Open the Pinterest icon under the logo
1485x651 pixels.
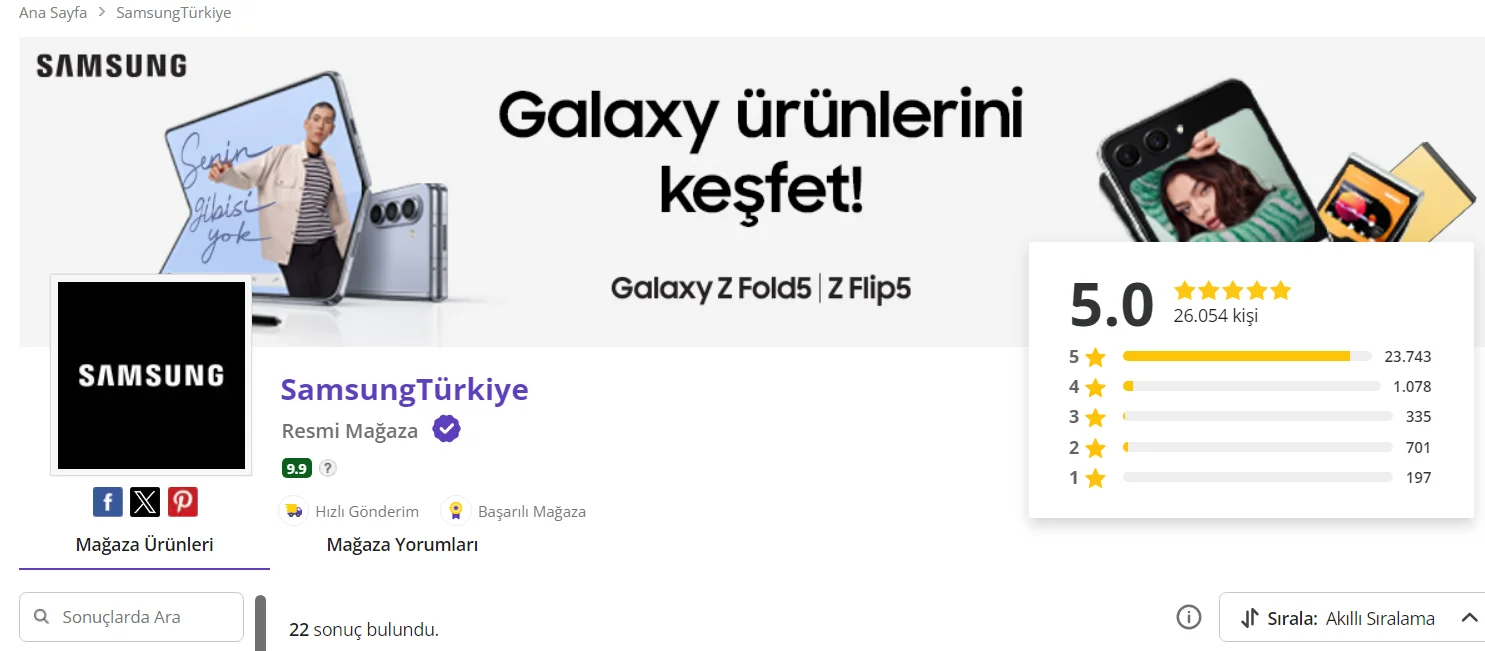[x=182, y=501]
